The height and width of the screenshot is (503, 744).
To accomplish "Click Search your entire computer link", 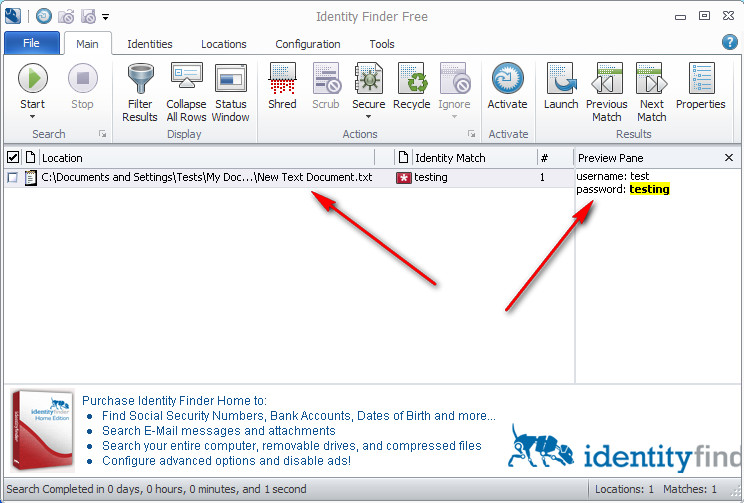I will 292,446.
